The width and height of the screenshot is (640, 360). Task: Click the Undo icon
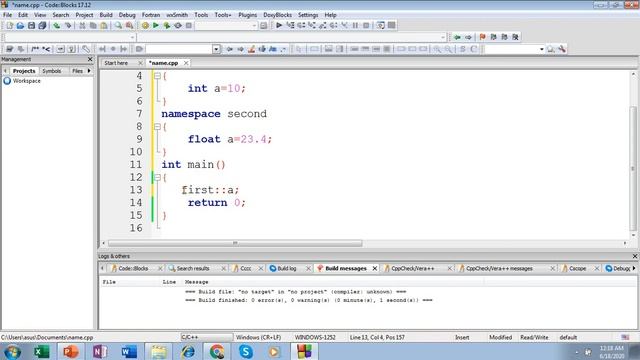[56, 26]
